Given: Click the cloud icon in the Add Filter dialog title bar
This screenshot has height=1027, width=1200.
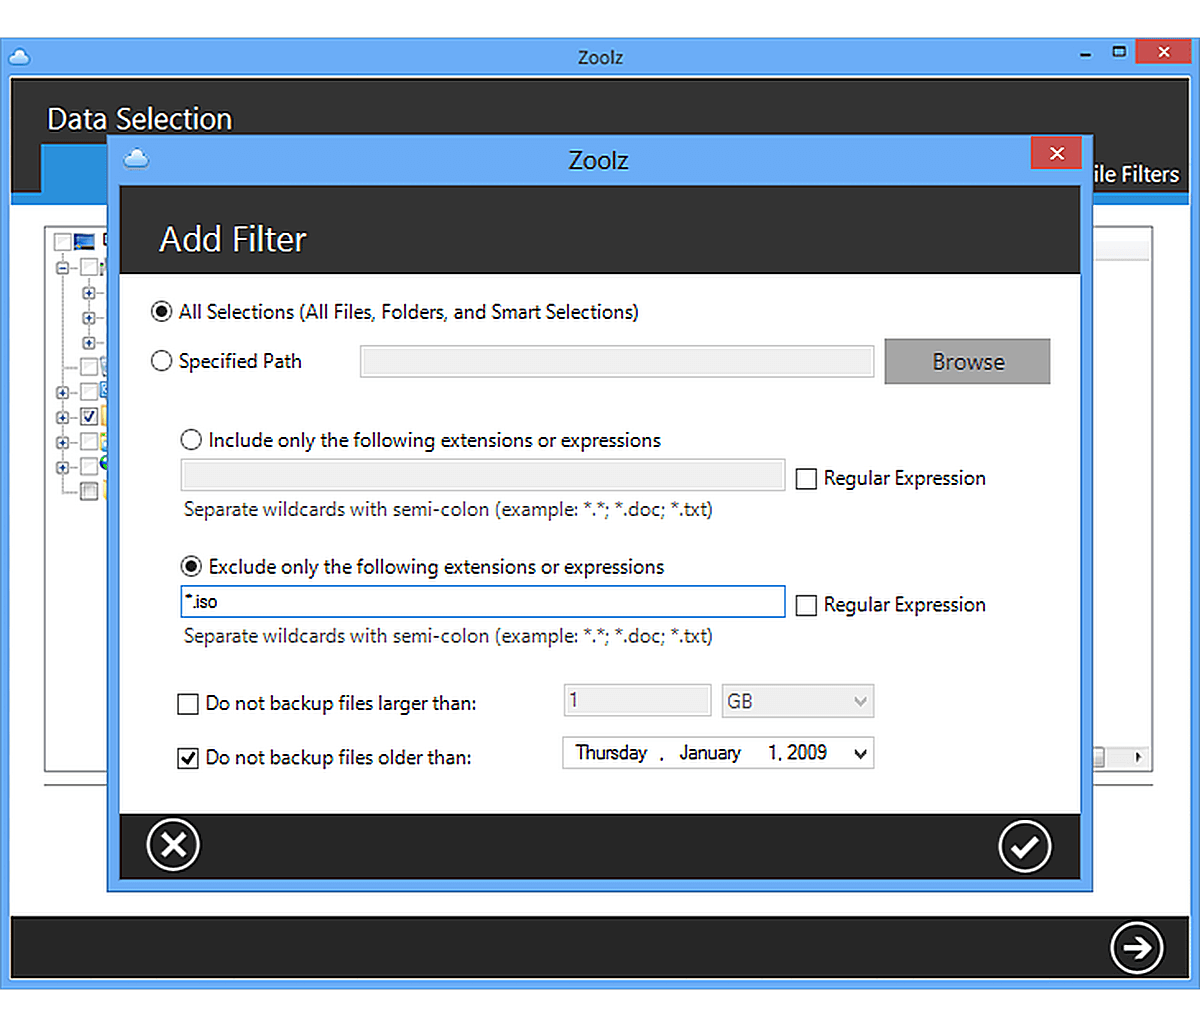Looking at the screenshot, I should 136,159.
